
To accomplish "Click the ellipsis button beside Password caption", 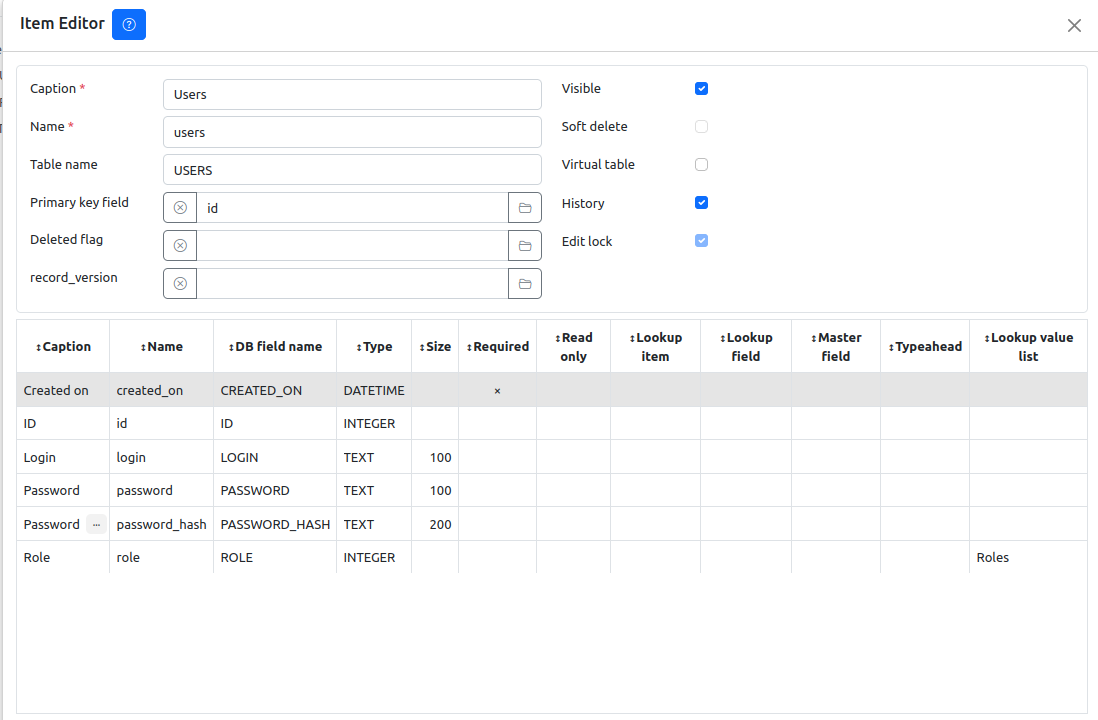I will 96,524.
